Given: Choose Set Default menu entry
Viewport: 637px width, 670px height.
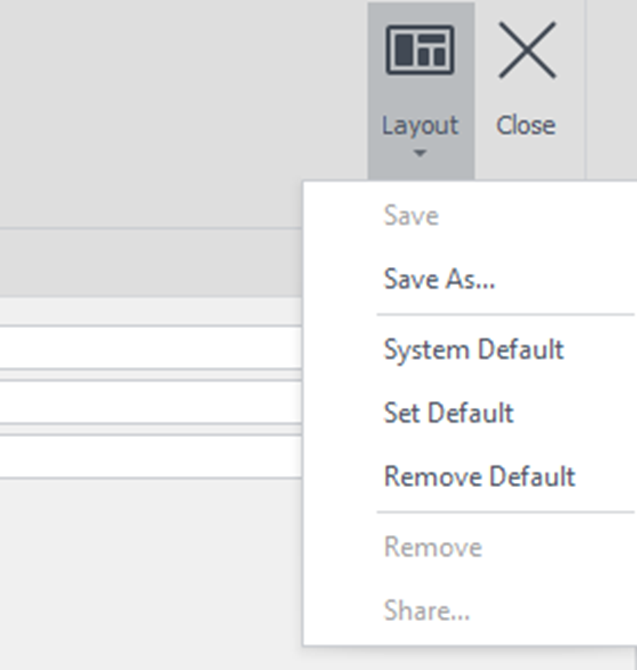Looking at the screenshot, I should point(448,413).
